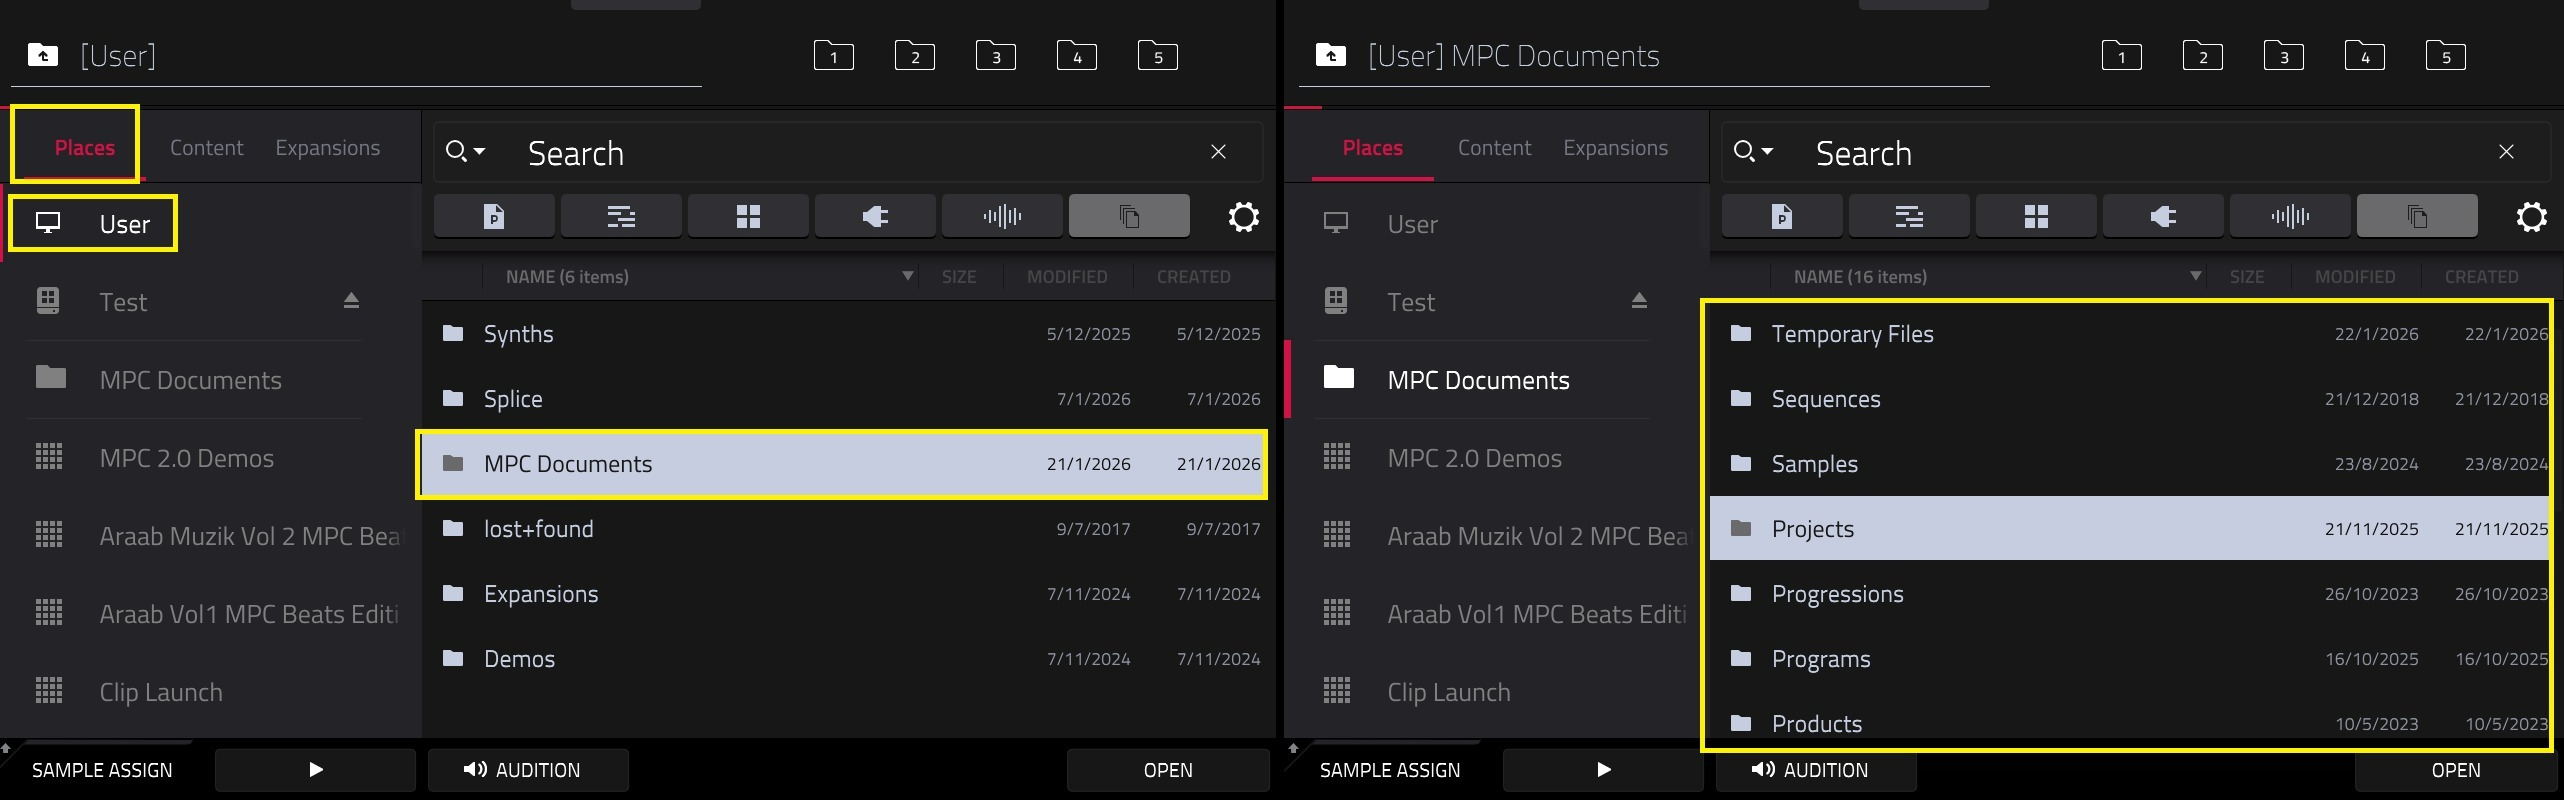Clear the search field in right browser

2506,152
